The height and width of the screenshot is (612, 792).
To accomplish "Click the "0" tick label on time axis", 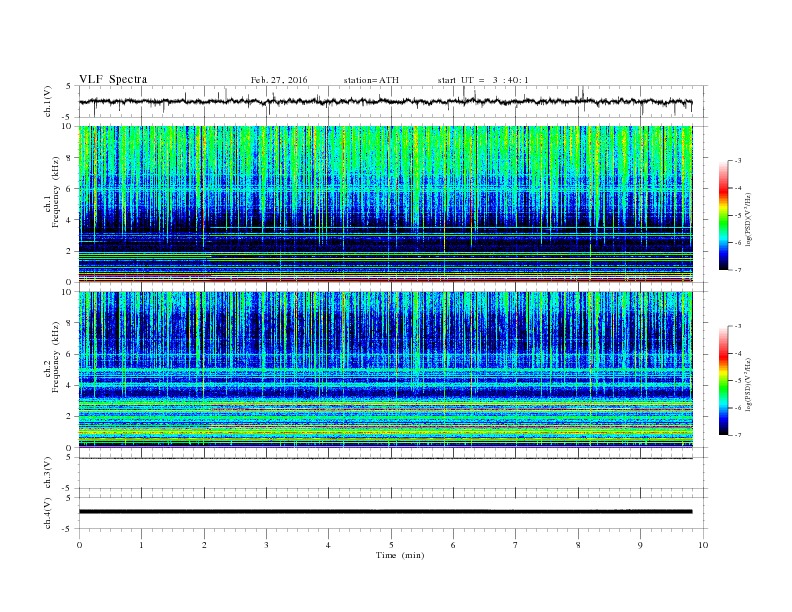I will (79, 545).
